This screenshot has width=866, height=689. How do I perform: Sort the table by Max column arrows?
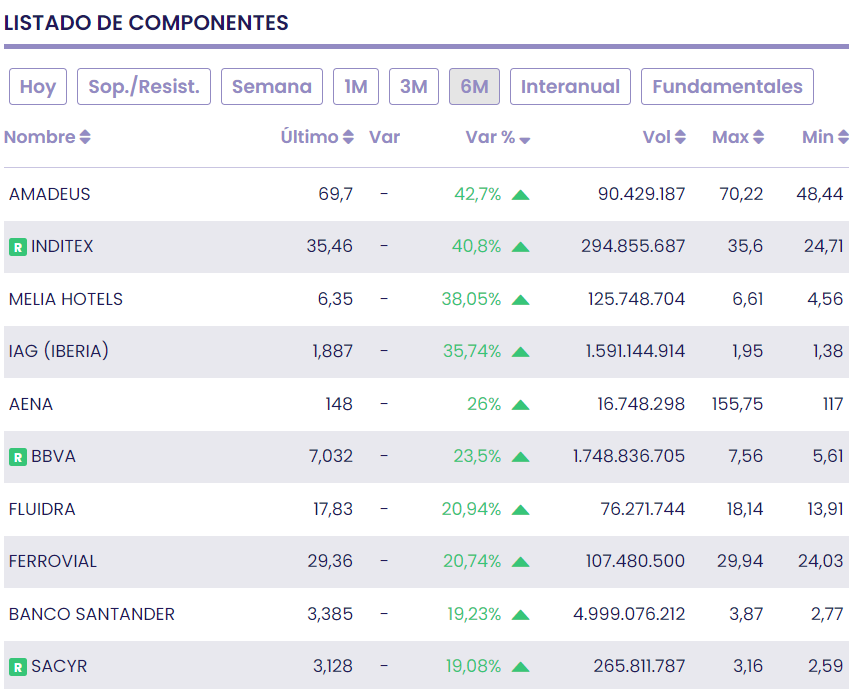[759, 138]
